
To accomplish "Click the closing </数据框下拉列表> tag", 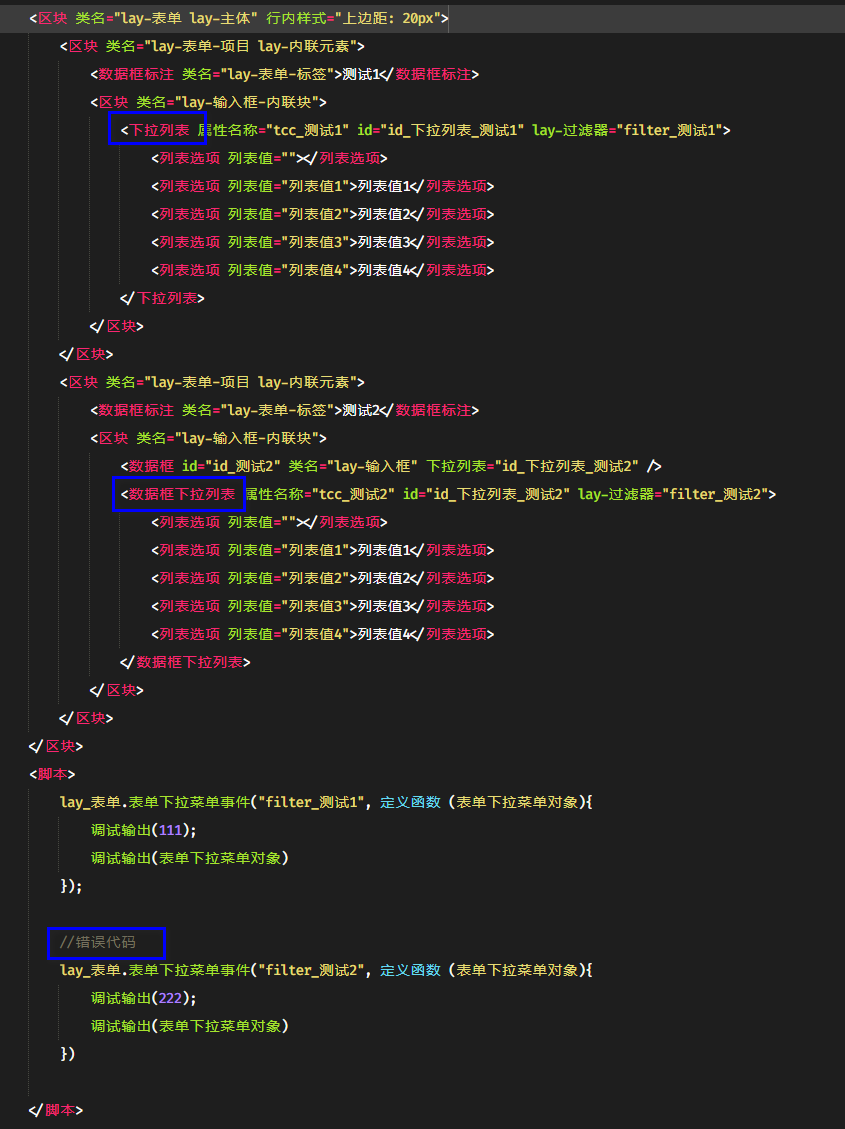I will [185, 662].
